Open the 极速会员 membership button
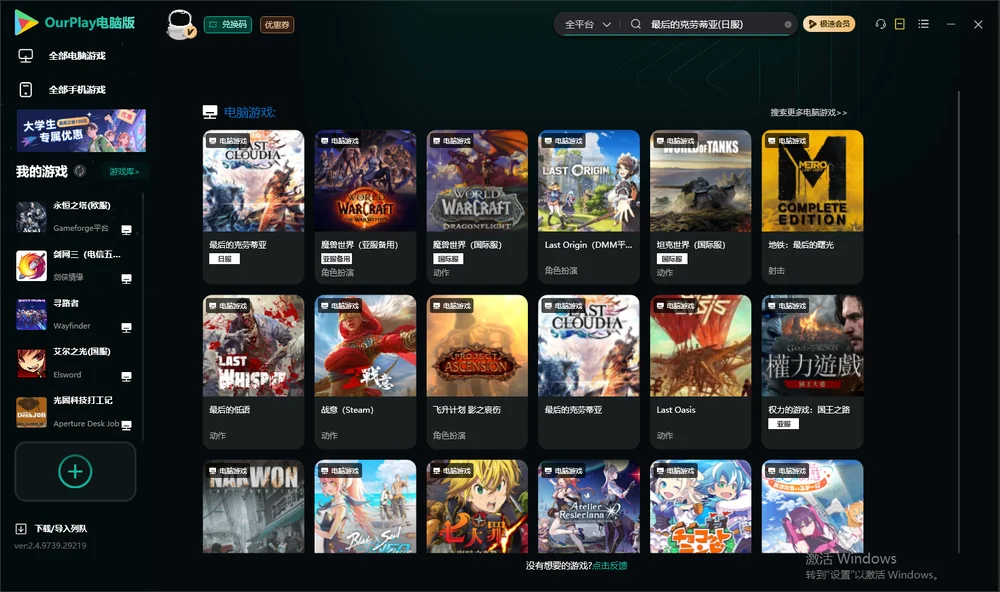Viewport: 1000px width, 592px height. pyautogui.click(x=829, y=24)
